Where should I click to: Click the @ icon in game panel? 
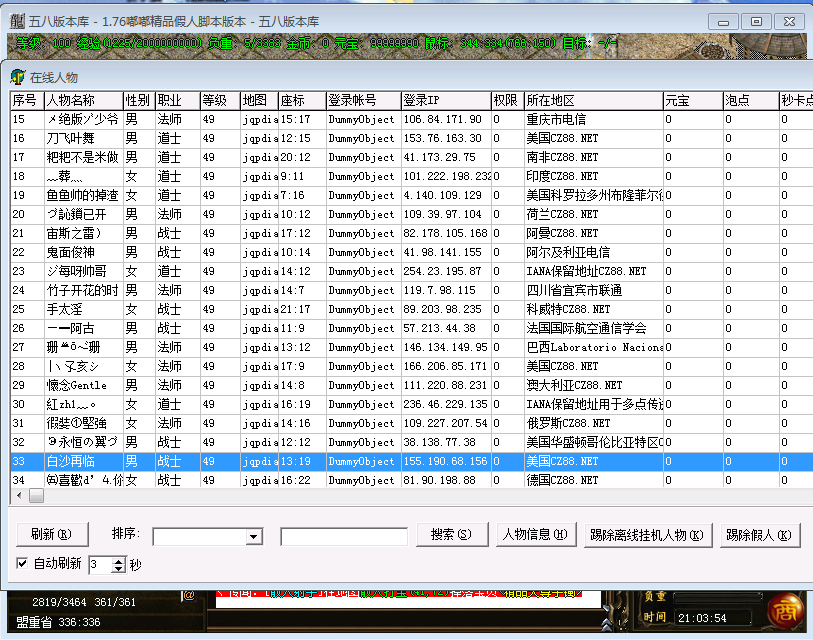tap(188, 595)
